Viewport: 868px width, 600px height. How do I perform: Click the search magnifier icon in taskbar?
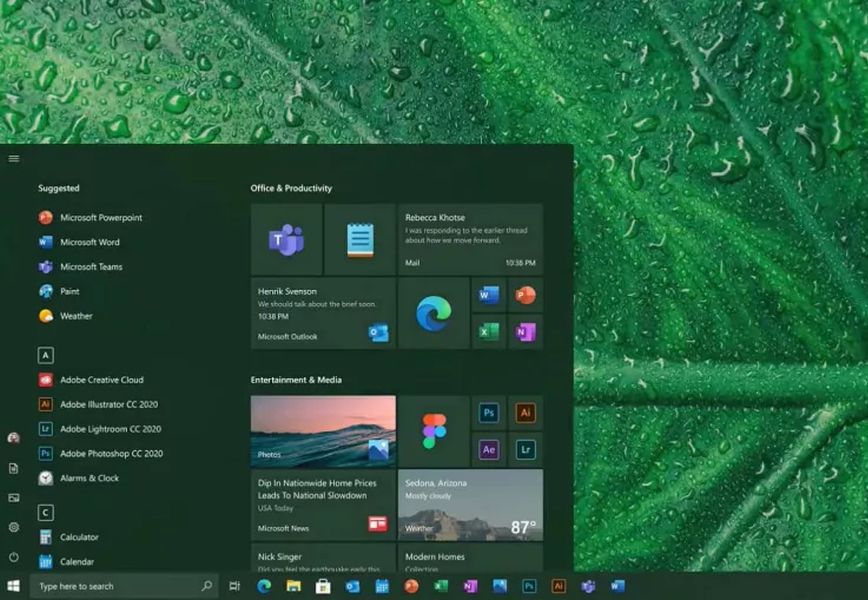(x=206, y=586)
